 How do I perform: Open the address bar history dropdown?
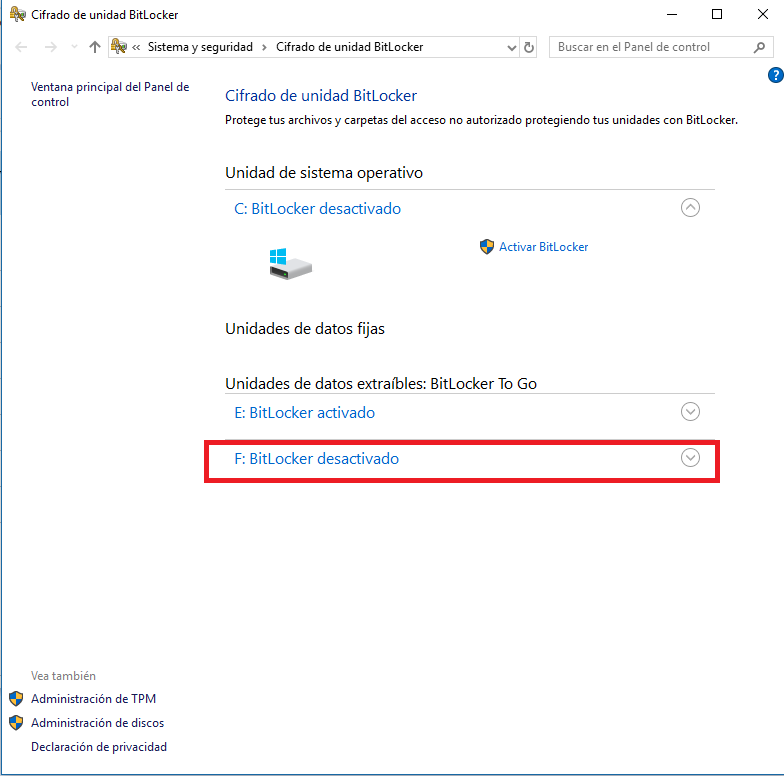coord(511,47)
